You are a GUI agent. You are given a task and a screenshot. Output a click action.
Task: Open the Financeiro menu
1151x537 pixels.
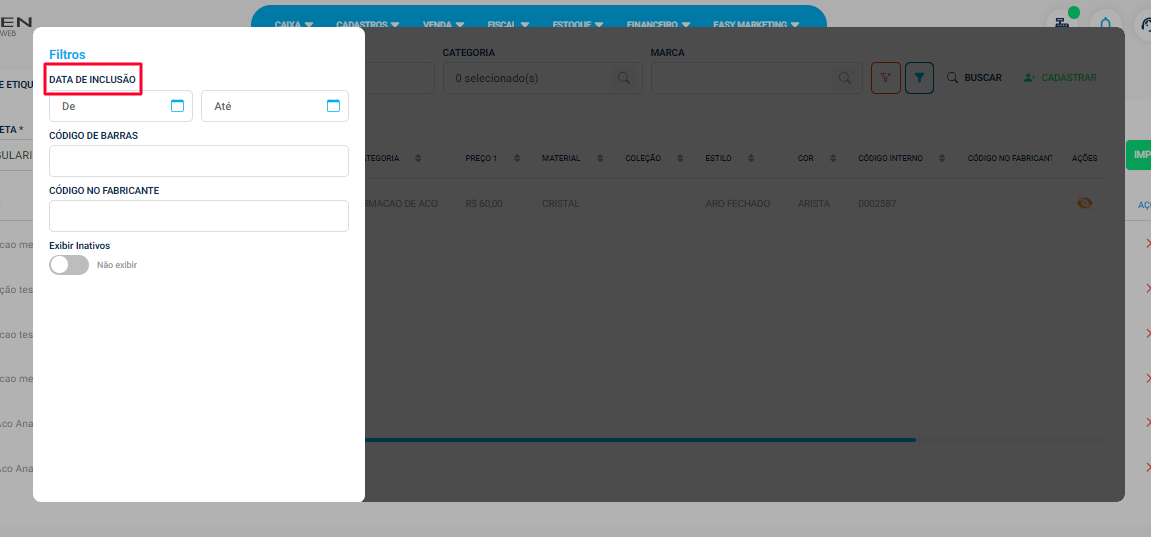coord(657,24)
